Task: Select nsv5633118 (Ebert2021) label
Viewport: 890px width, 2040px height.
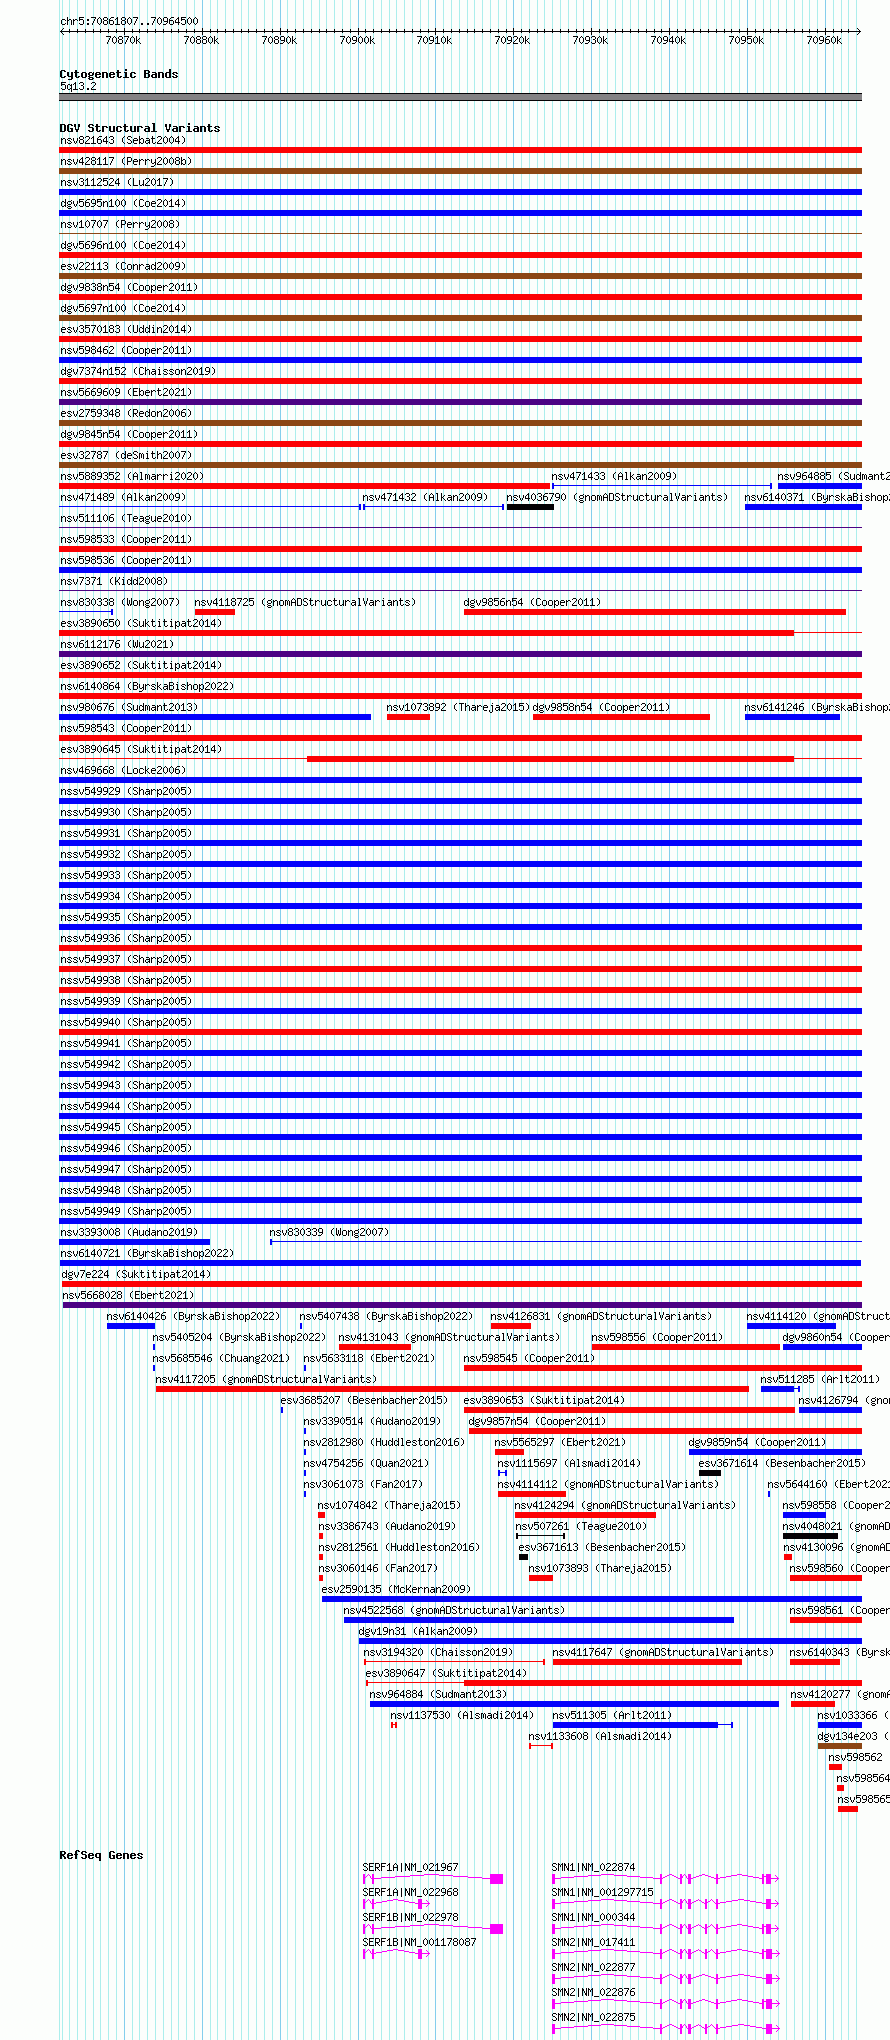Action: (x=370, y=1358)
